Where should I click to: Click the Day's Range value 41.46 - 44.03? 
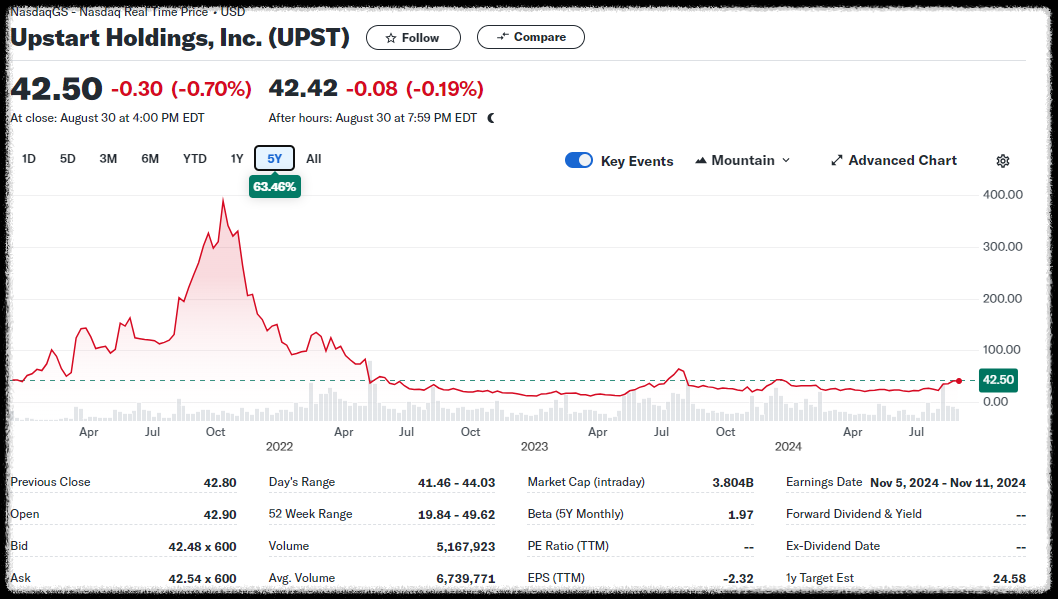[x=456, y=482]
